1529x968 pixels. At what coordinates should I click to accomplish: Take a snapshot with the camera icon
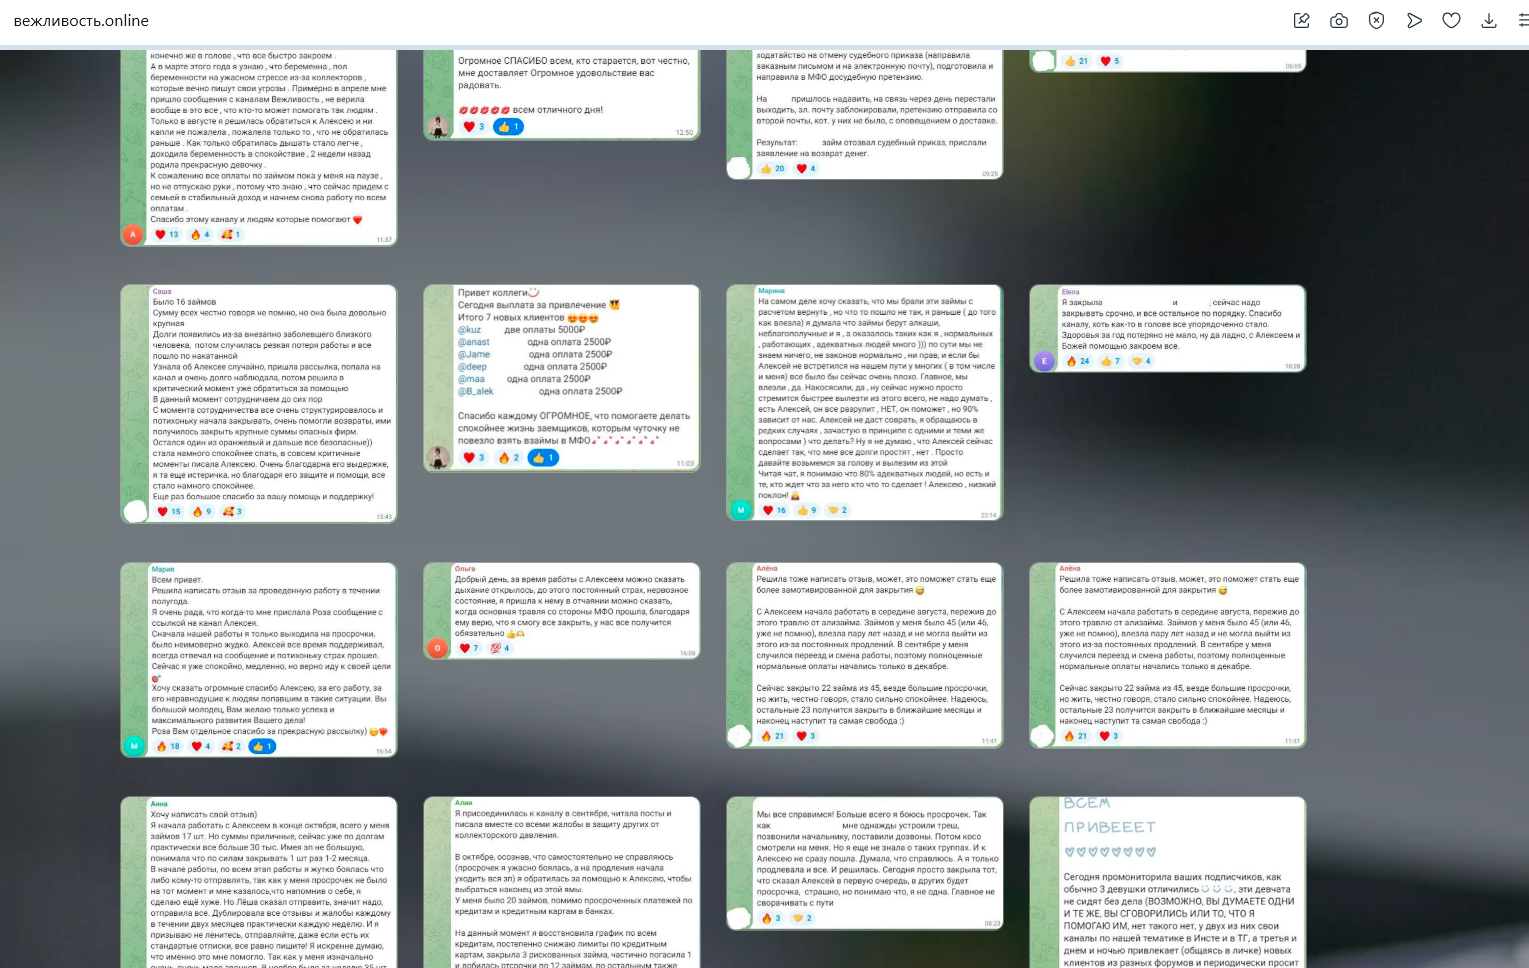coord(1339,21)
